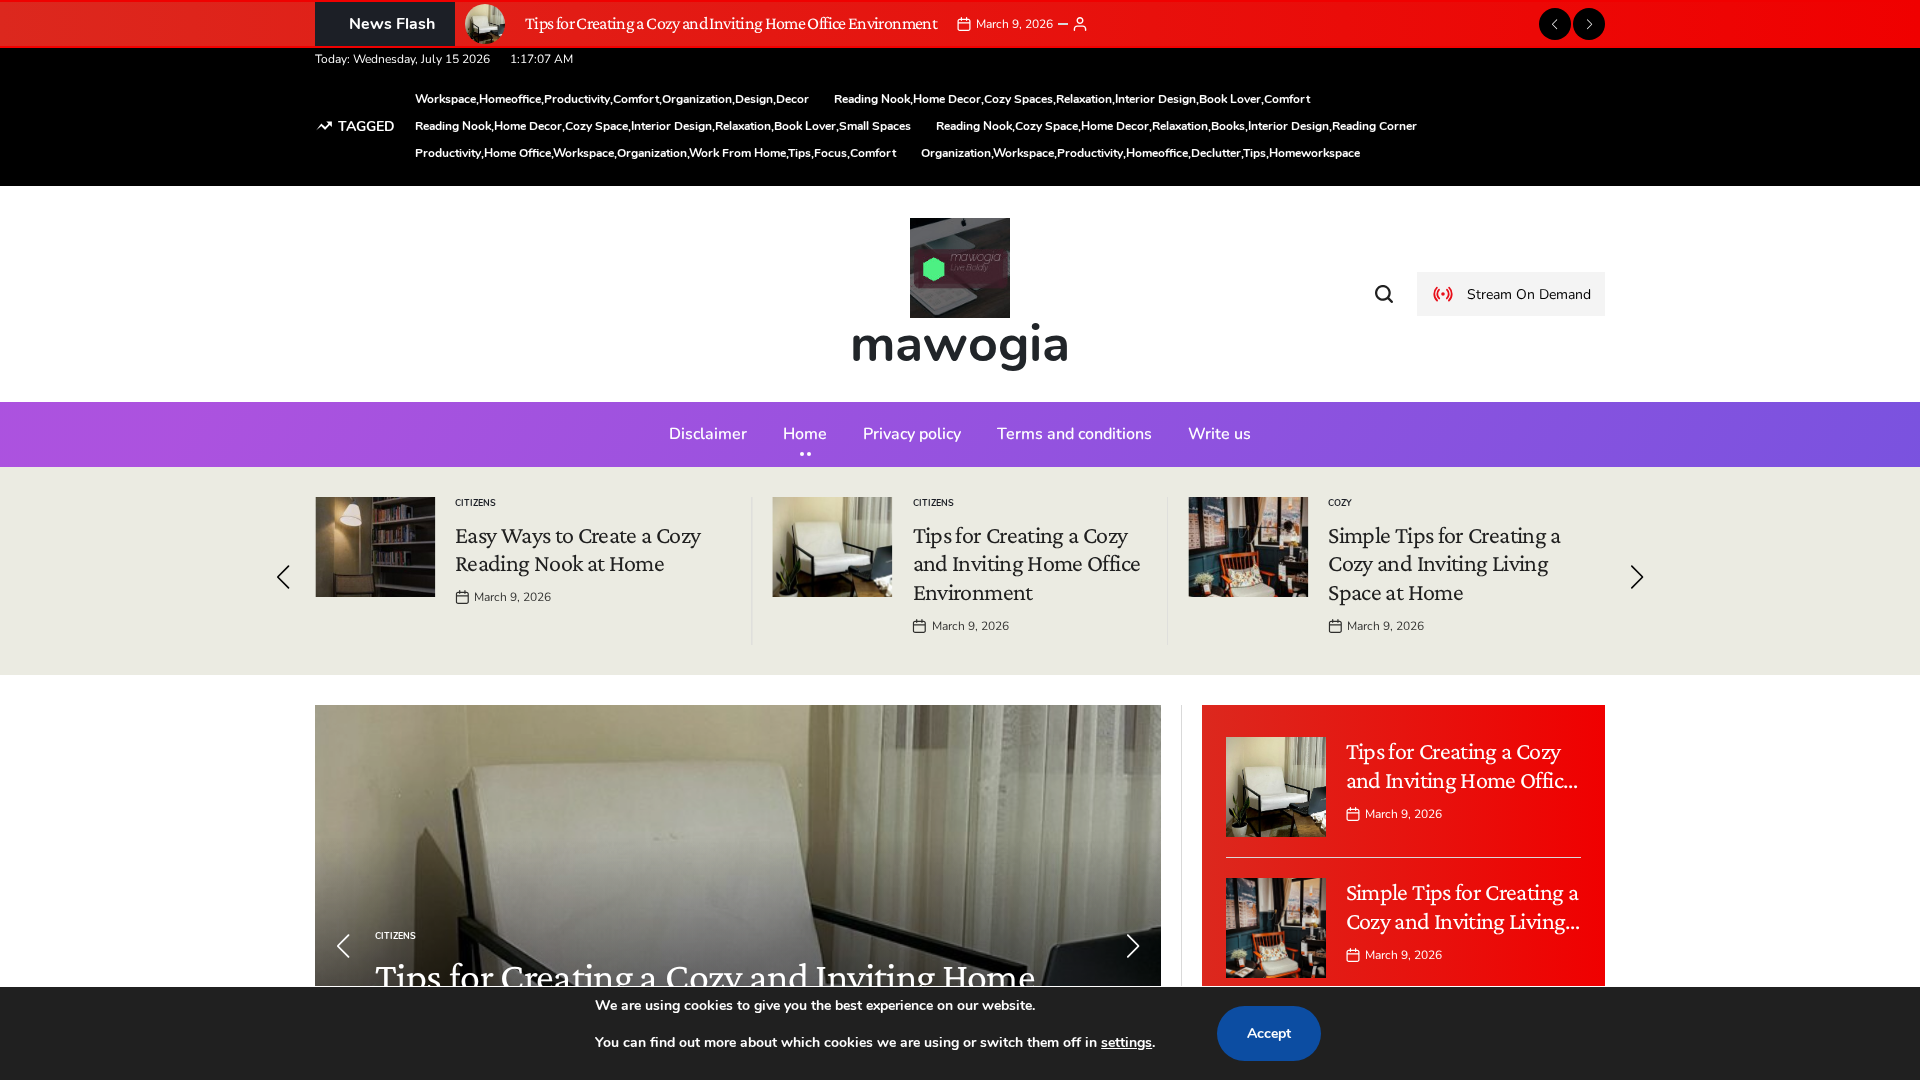Open the Privacy policy page
Image resolution: width=1920 pixels, height=1080 pixels.
[x=912, y=434]
